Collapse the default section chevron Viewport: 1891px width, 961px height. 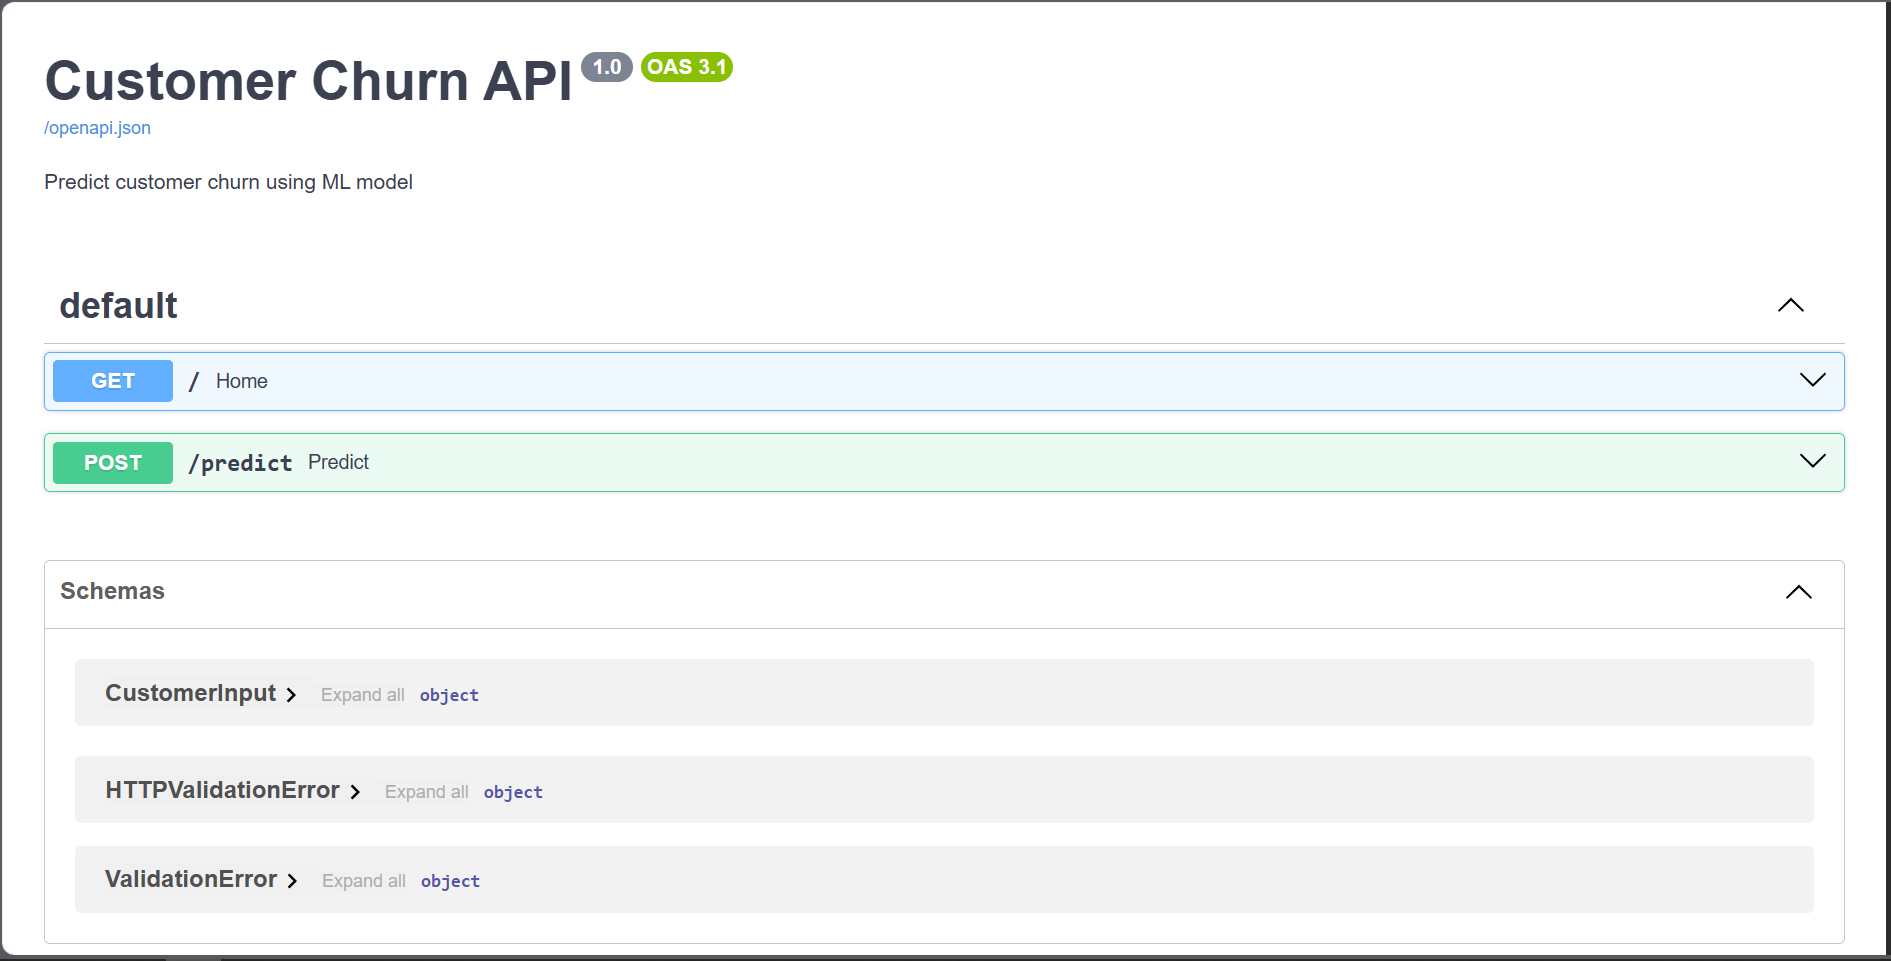[x=1790, y=305]
